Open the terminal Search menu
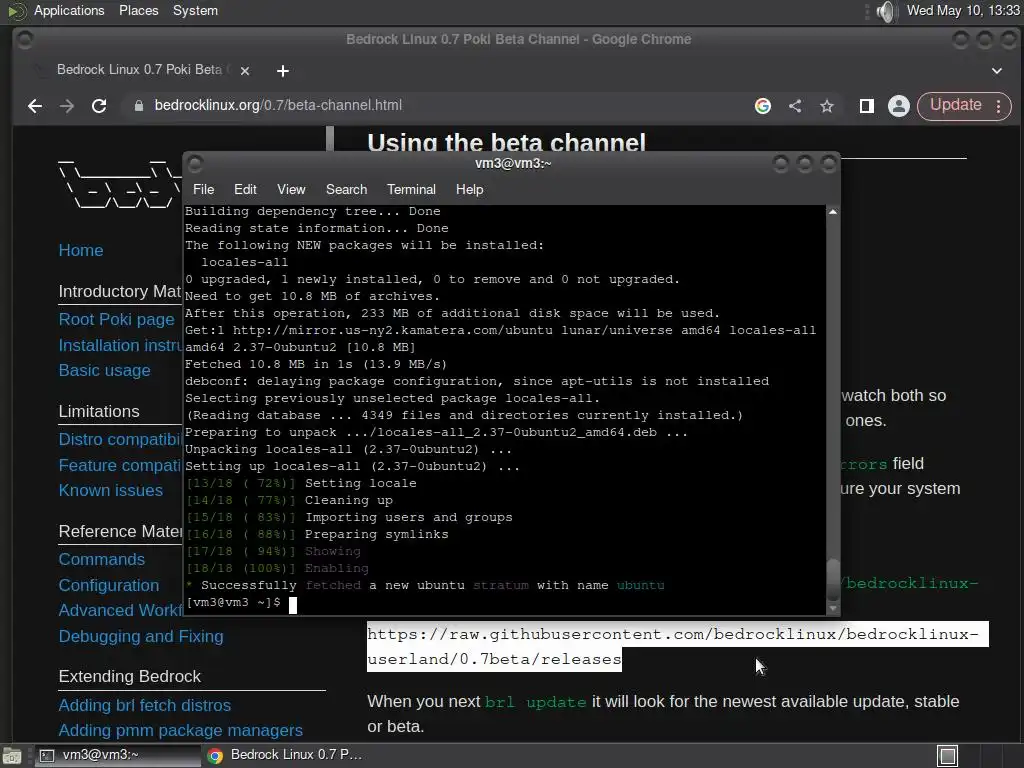This screenshot has height=768, width=1024. 346,189
